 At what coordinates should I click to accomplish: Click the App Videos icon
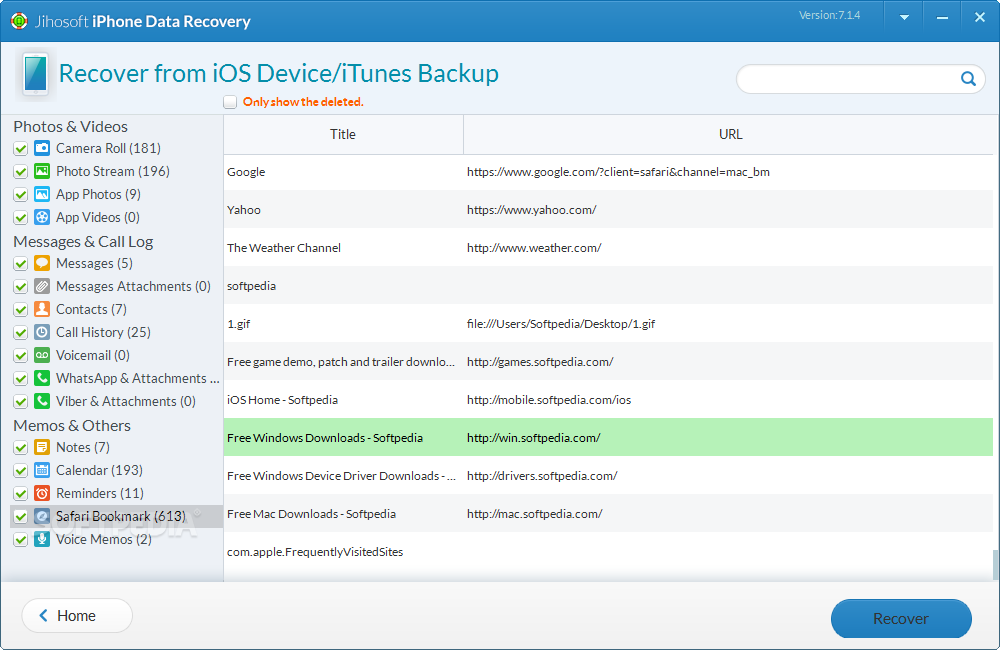[42, 218]
